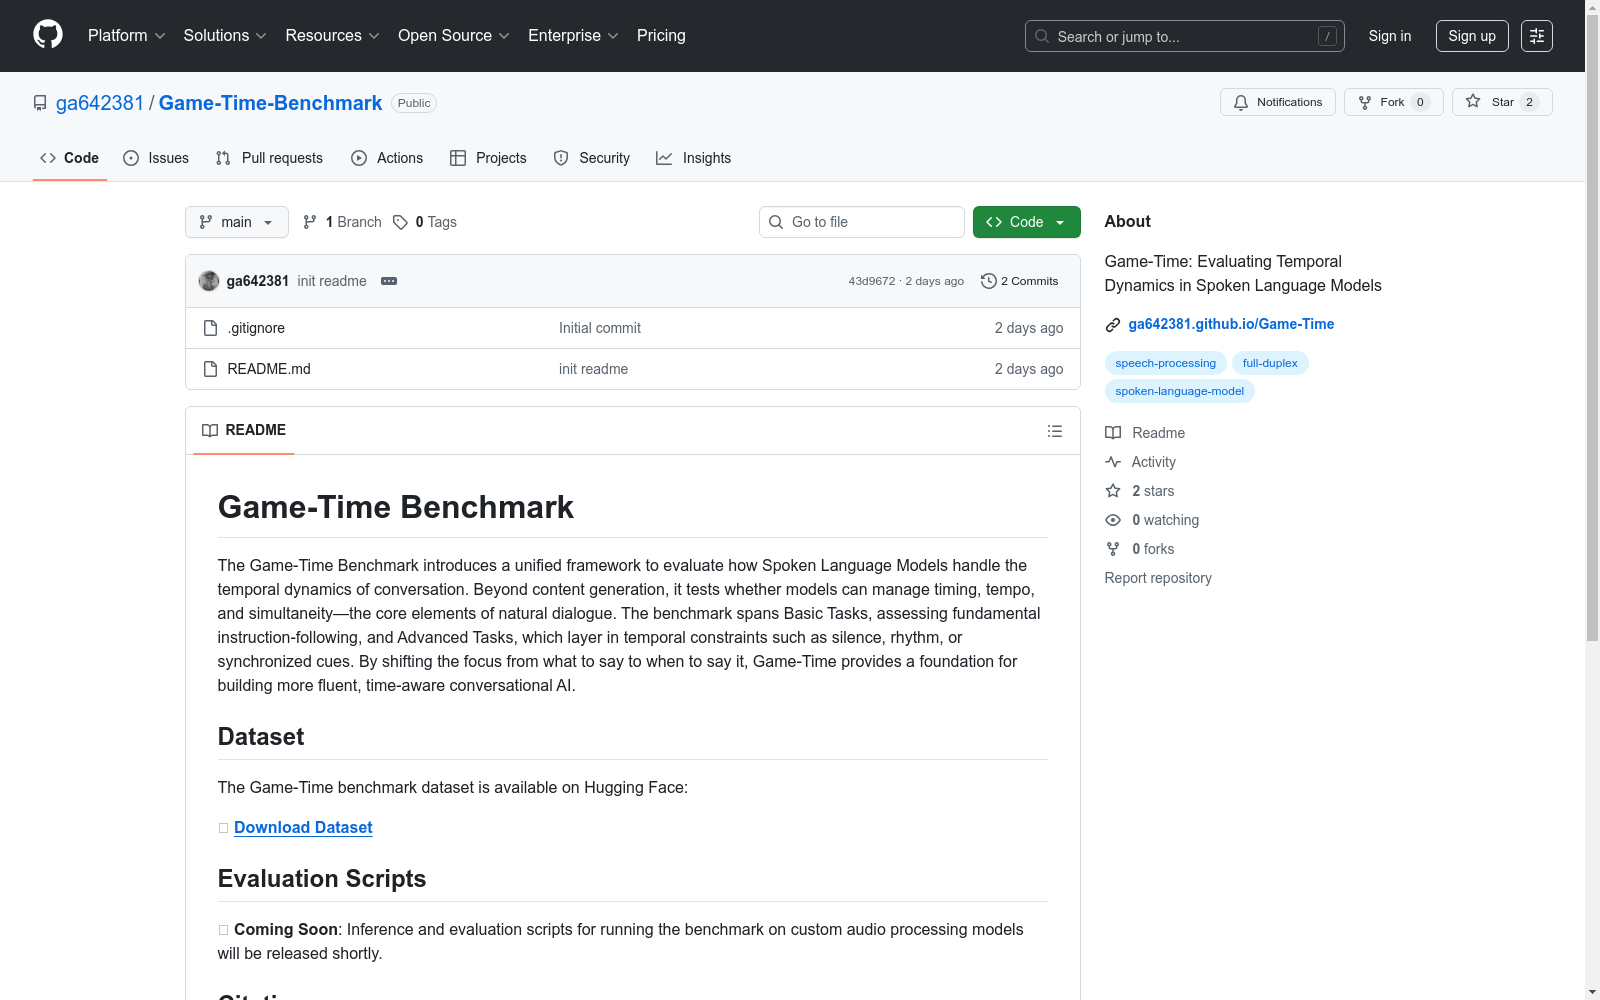
Task: Open the .gitignore file
Action: (x=256, y=328)
